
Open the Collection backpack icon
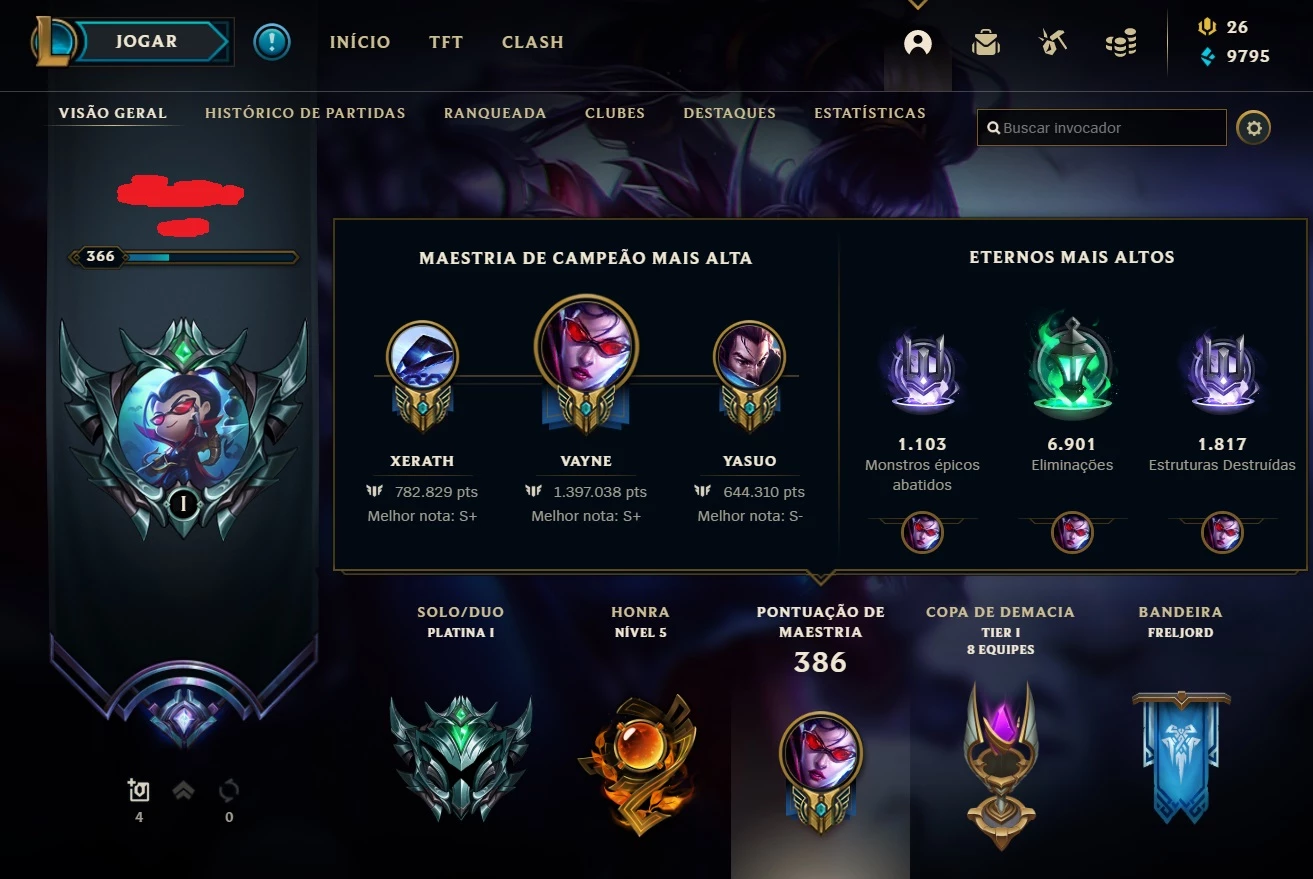(x=986, y=42)
